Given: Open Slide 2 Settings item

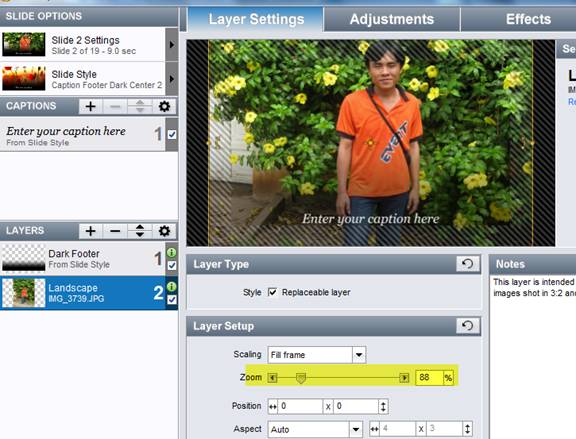Looking at the screenshot, I should click(x=83, y=45).
